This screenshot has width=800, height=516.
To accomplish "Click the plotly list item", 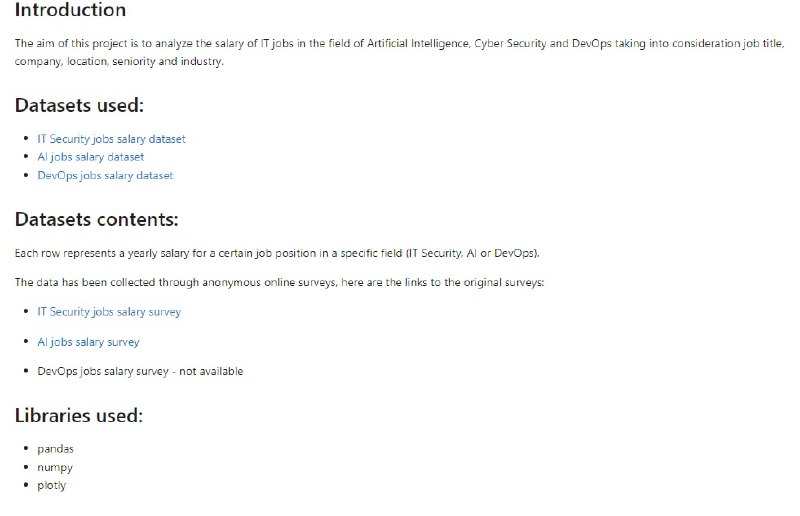I will click(51, 485).
